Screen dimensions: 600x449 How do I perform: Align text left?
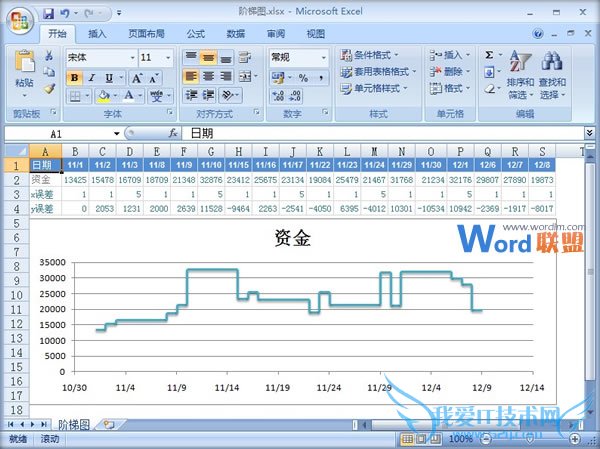point(191,77)
